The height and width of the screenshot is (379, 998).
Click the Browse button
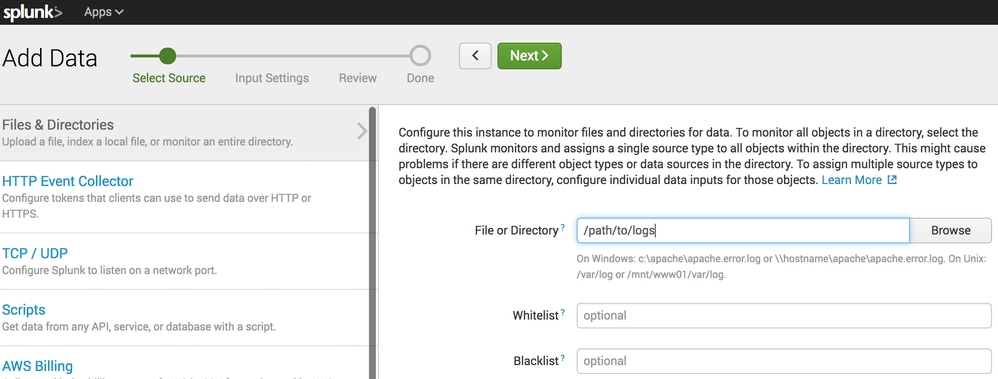coord(950,231)
